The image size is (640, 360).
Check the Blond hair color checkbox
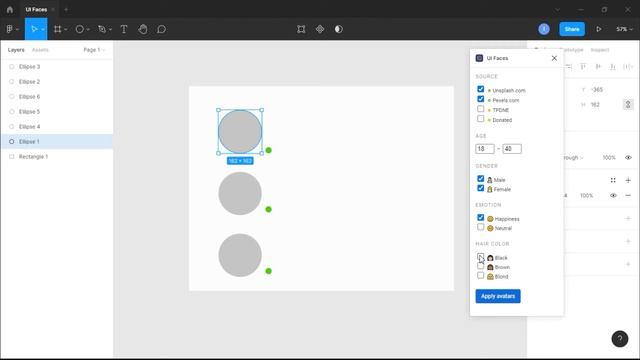(480, 276)
